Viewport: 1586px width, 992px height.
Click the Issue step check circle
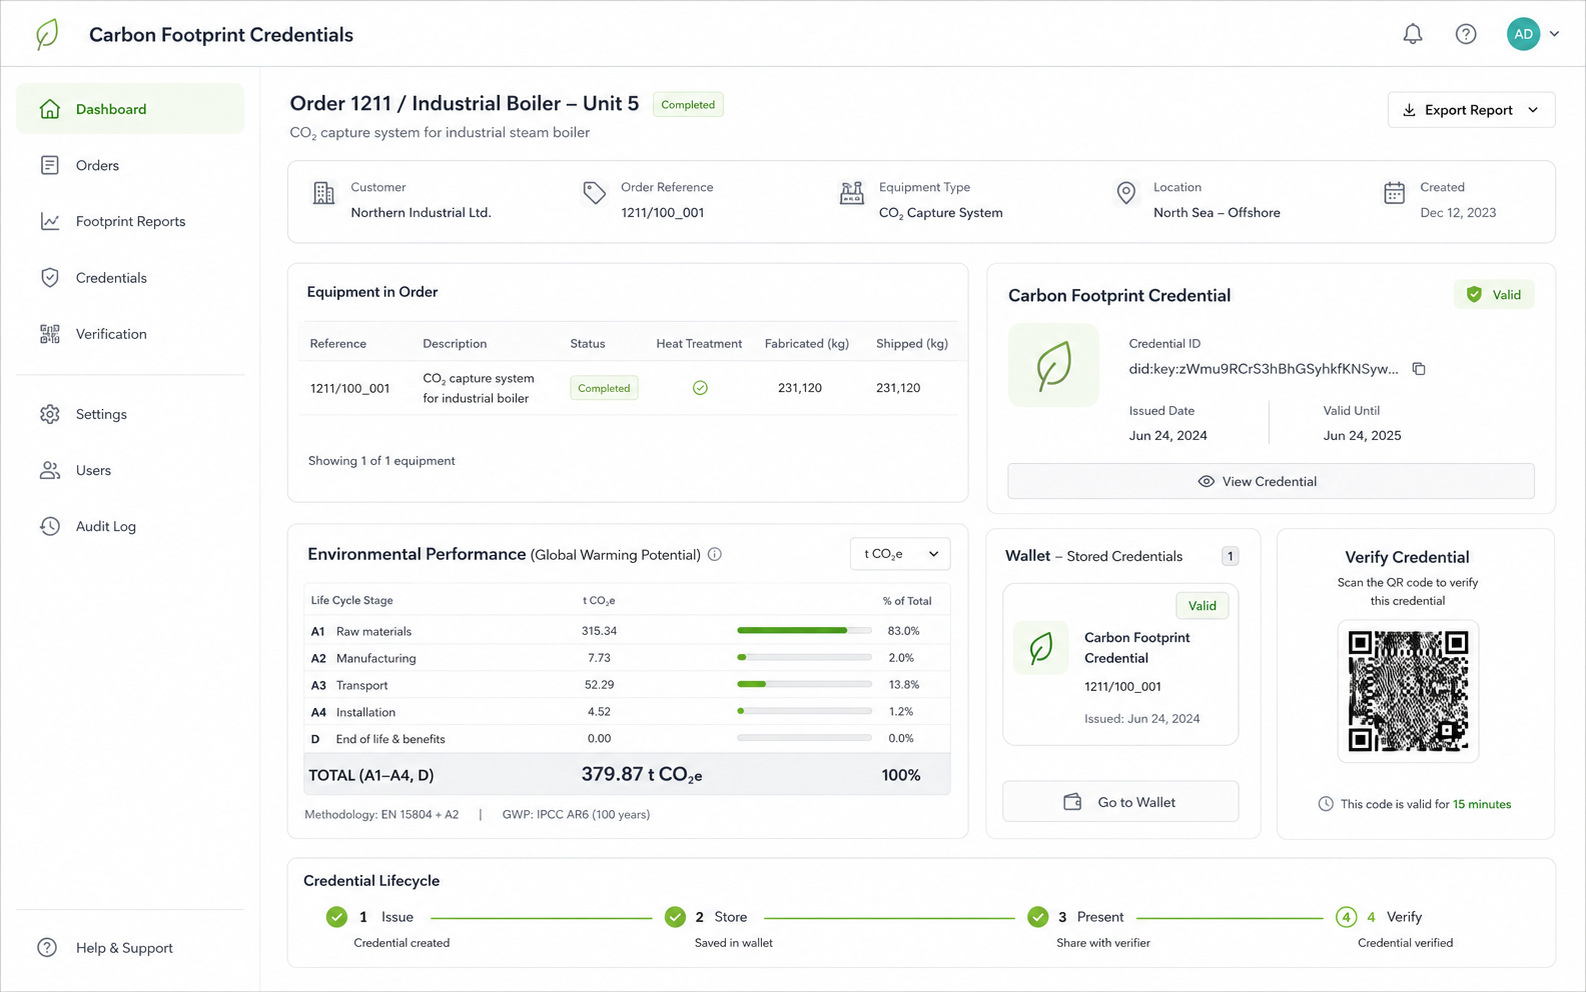337,917
